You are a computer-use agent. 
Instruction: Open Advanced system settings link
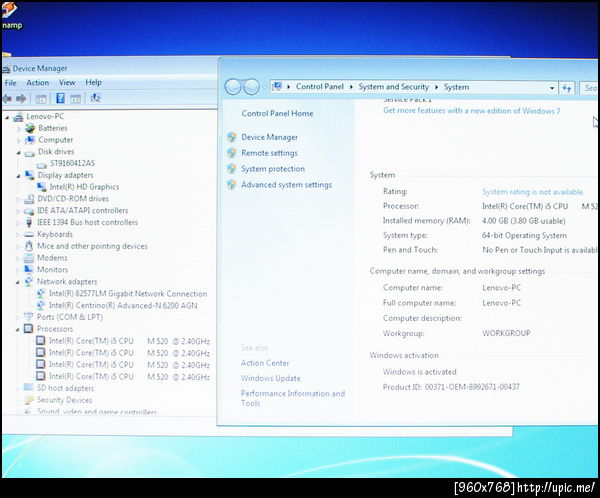[287, 185]
